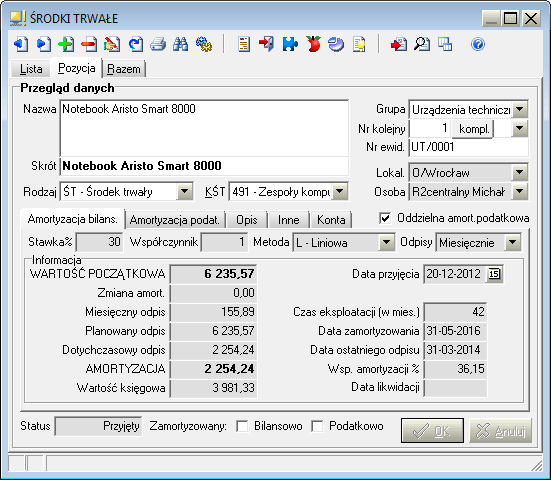Click the Współczynnik field
The image size is (551, 480).
(224, 242)
